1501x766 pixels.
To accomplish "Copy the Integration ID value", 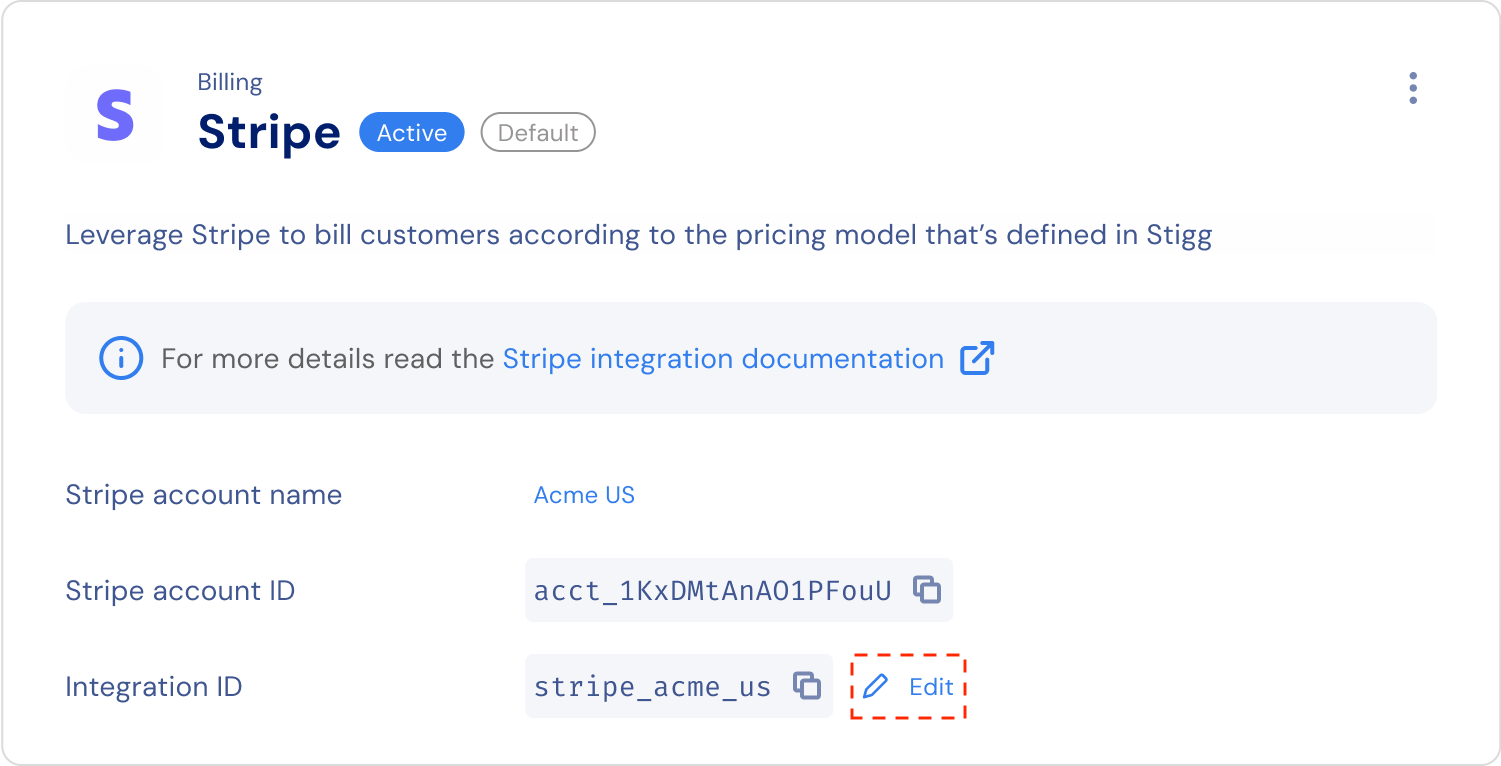I will click(x=807, y=686).
